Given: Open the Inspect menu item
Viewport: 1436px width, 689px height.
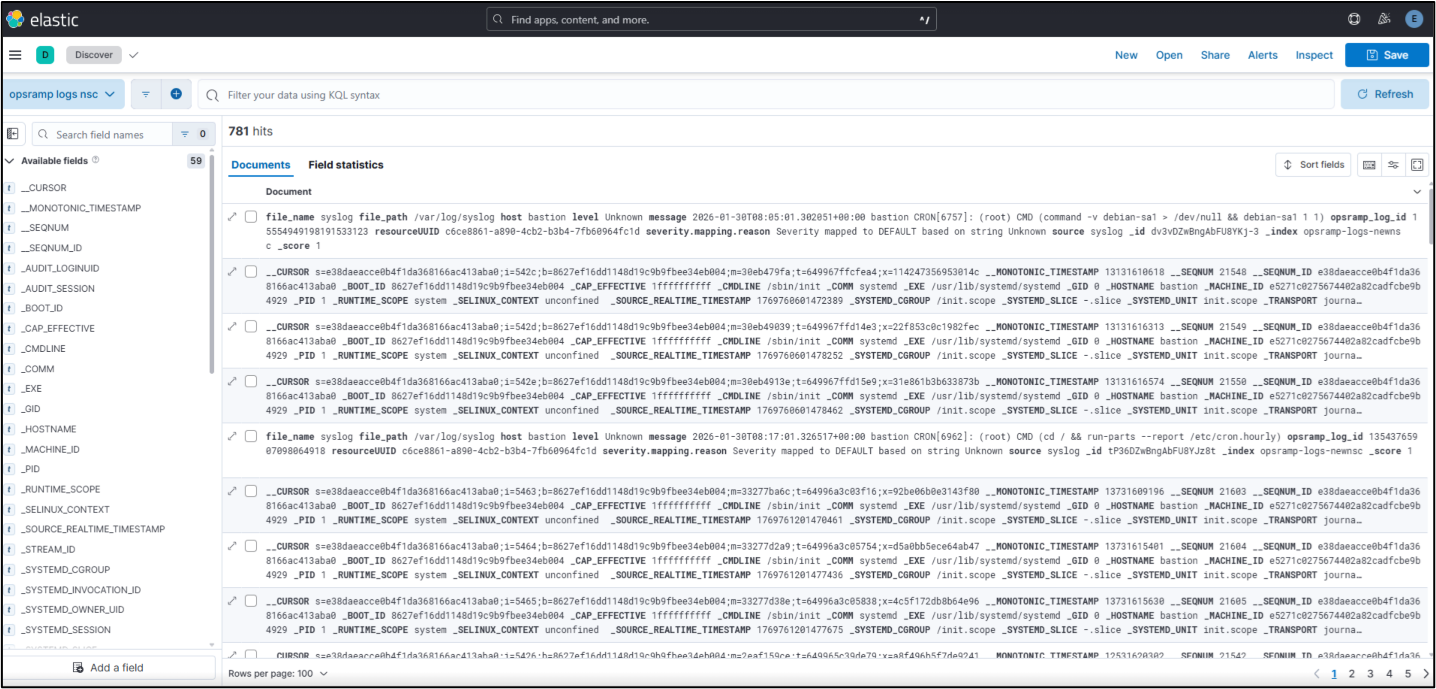Looking at the screenshot, I should (x=1314, y=55).
